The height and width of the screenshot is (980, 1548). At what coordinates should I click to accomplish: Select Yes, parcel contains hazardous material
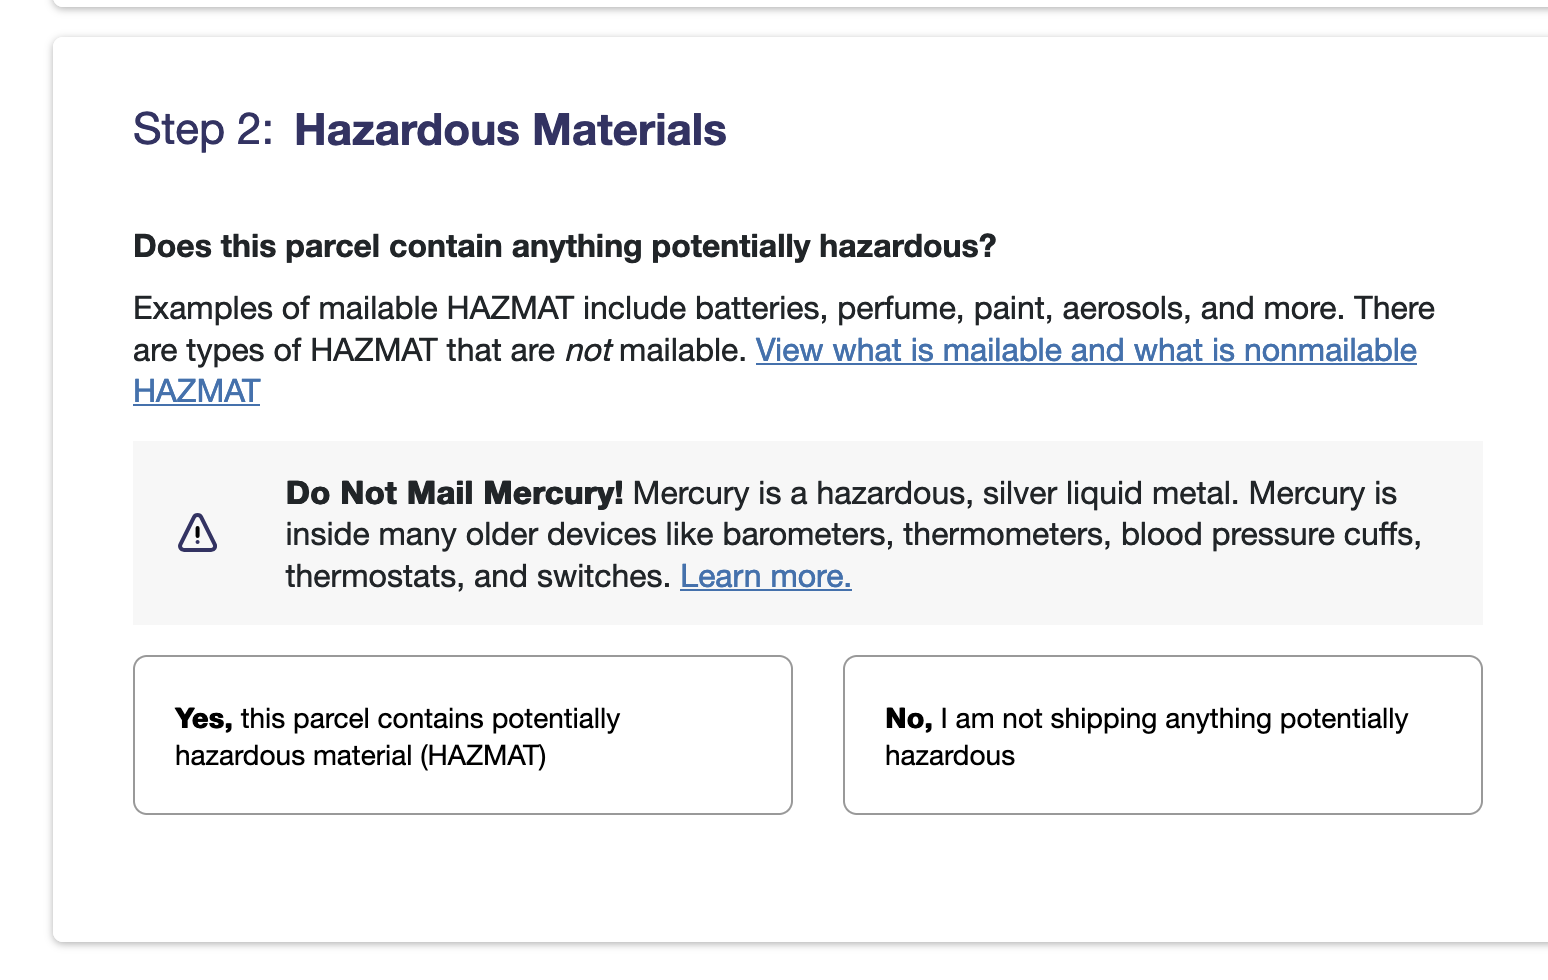point(463,735)
